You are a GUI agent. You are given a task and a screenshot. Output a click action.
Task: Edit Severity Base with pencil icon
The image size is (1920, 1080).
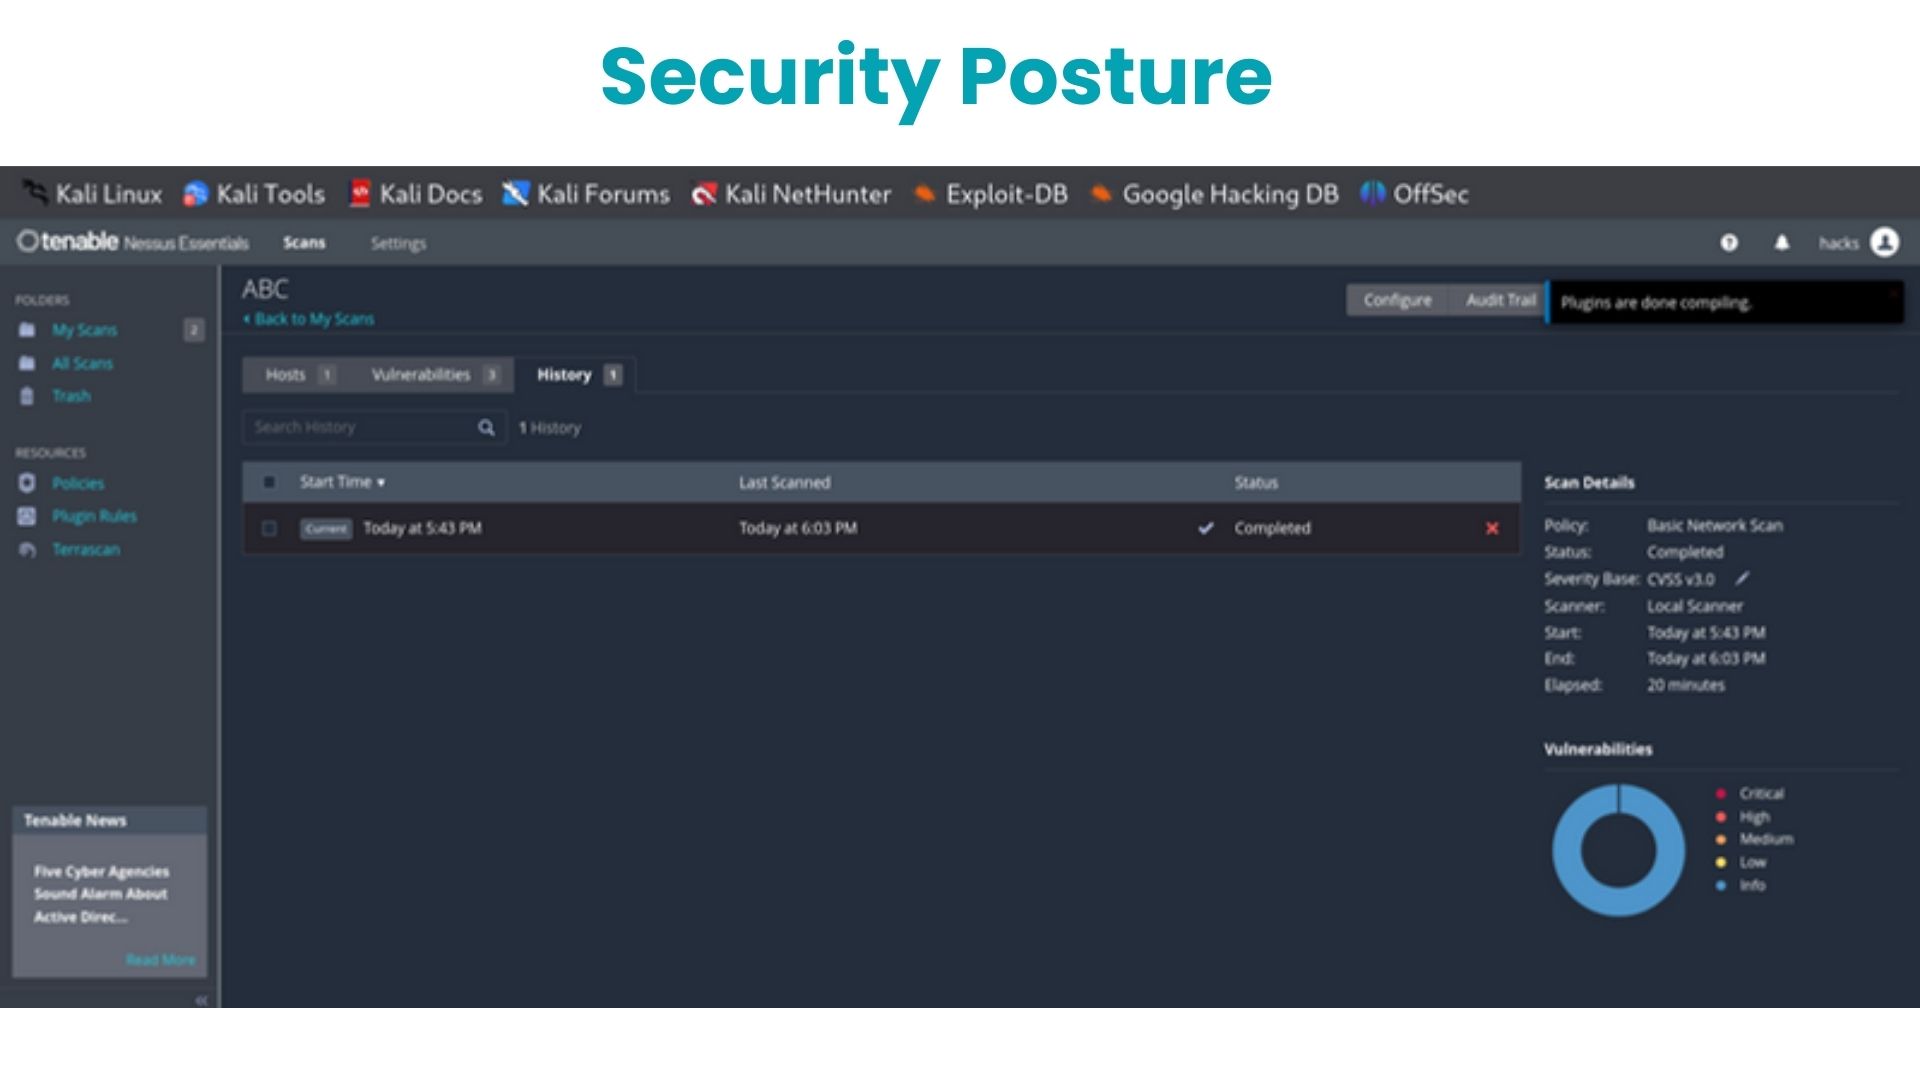1742,579
